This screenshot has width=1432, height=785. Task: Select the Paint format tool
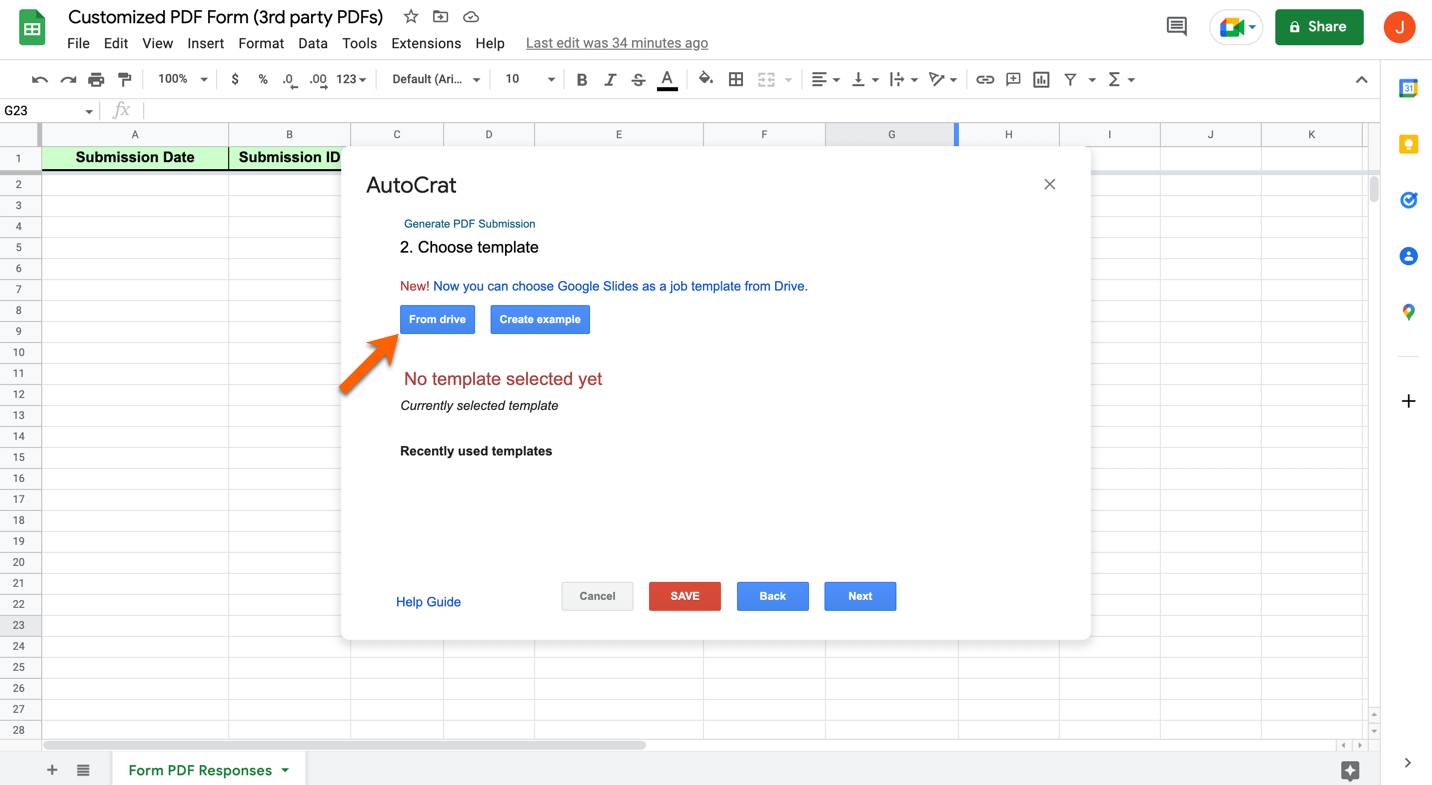[125, 80]
